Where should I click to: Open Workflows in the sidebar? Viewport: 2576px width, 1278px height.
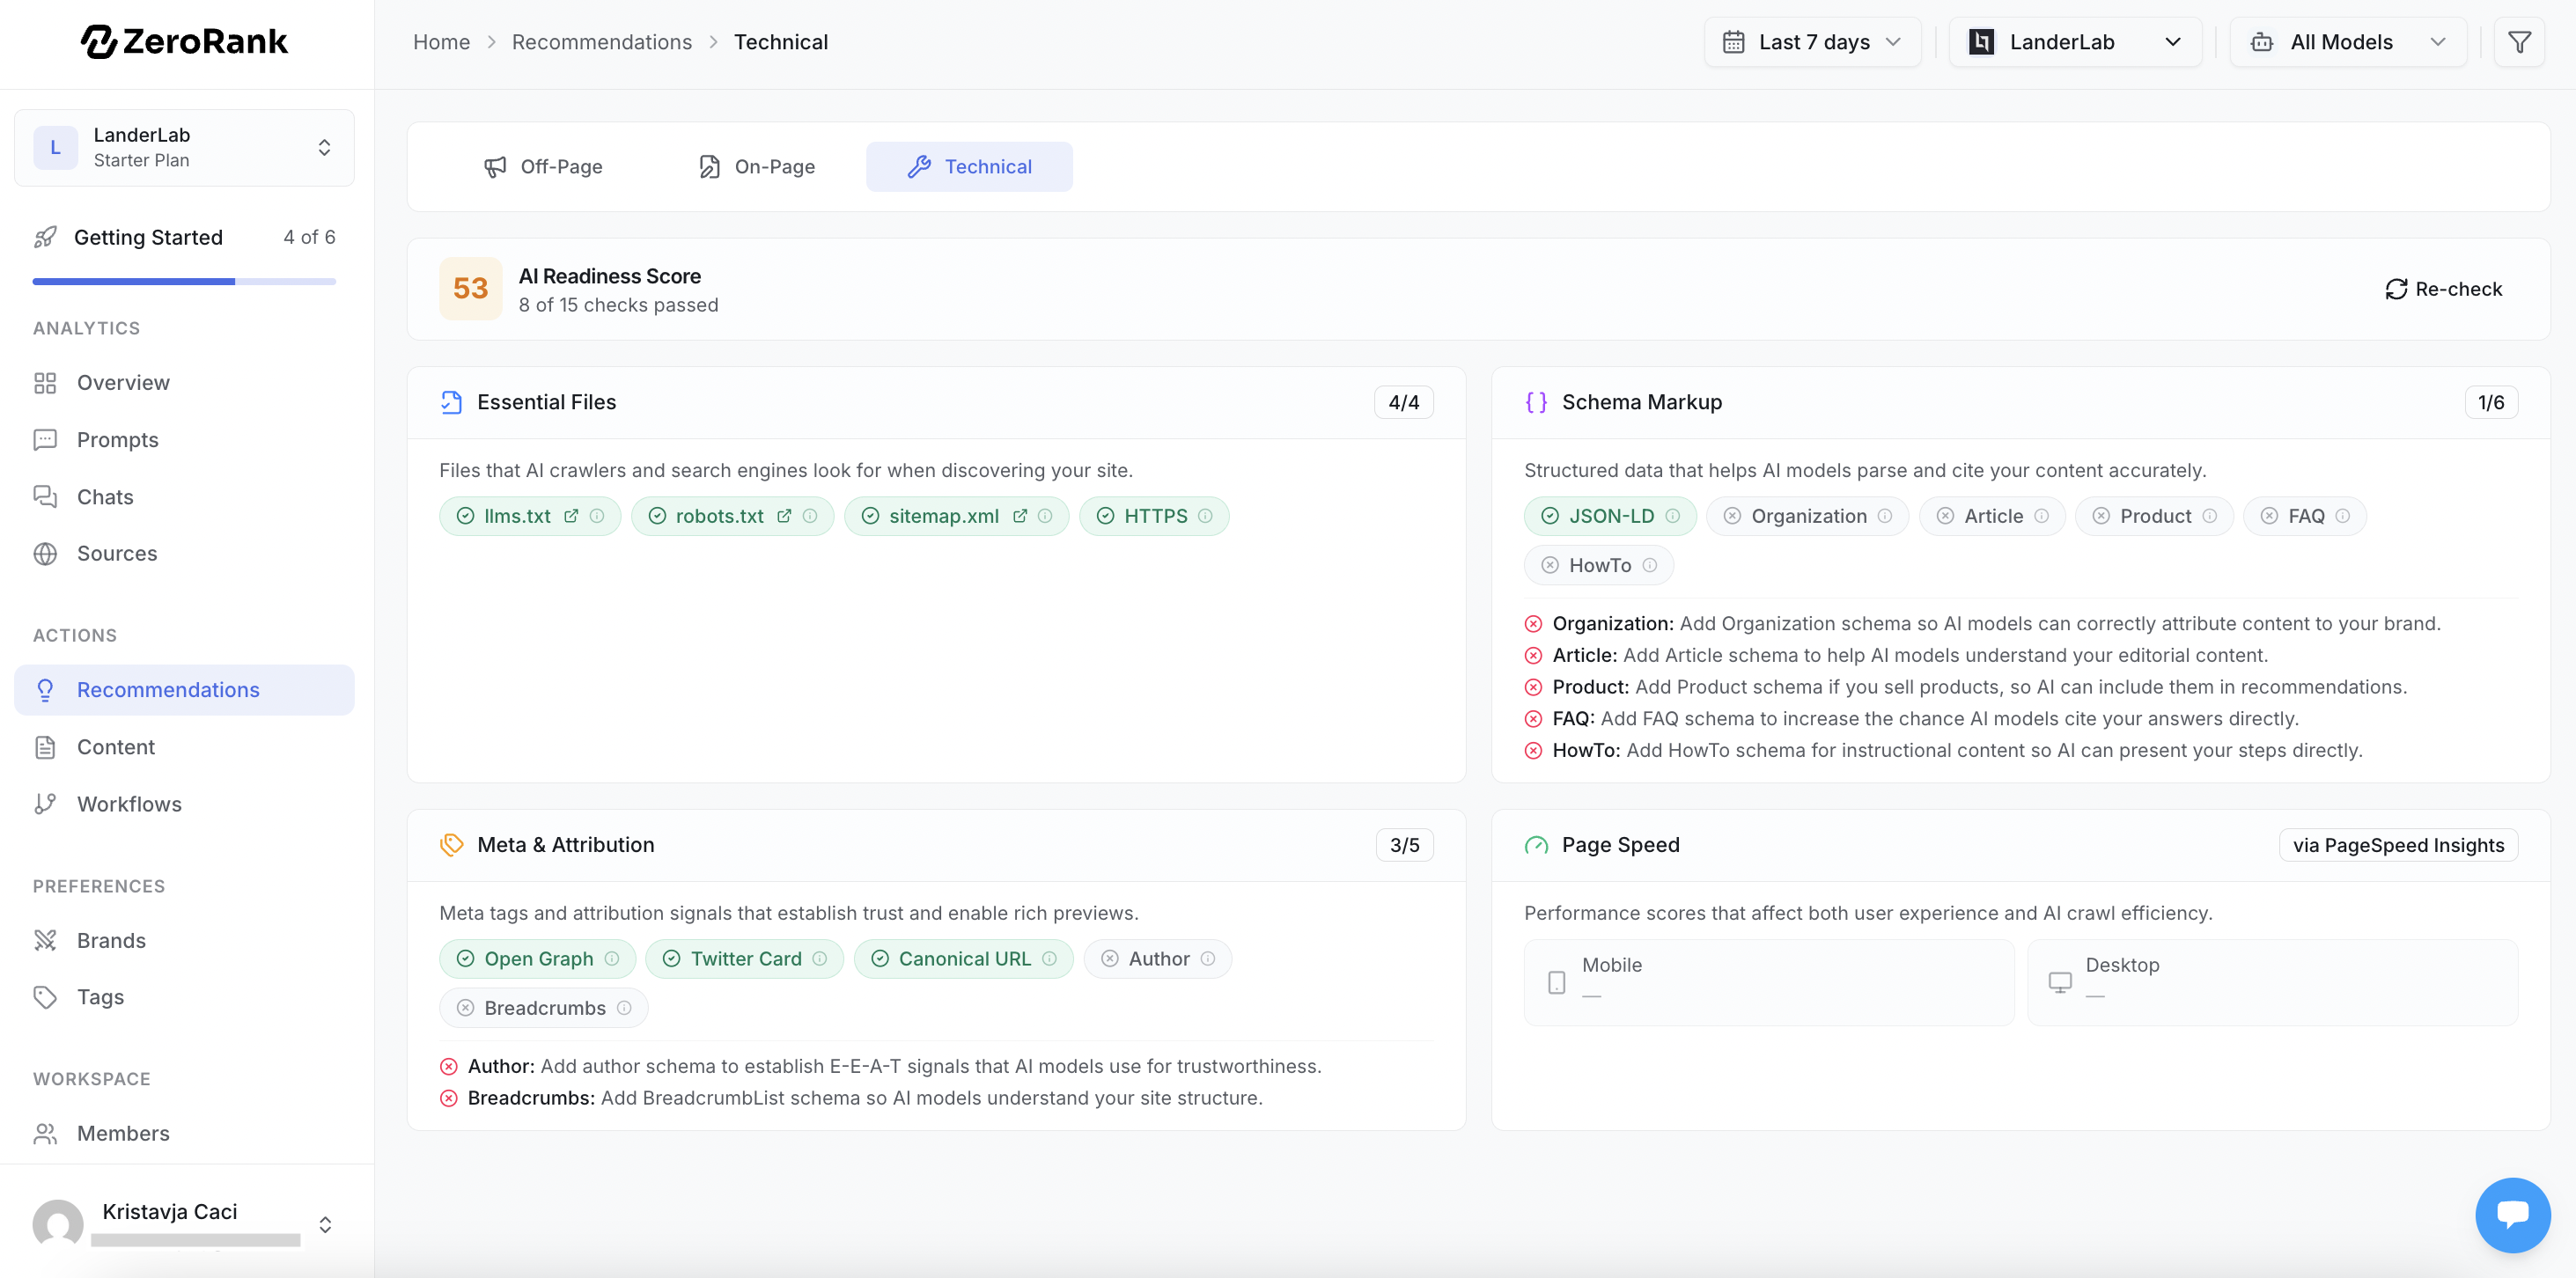[x=184, y=804]
